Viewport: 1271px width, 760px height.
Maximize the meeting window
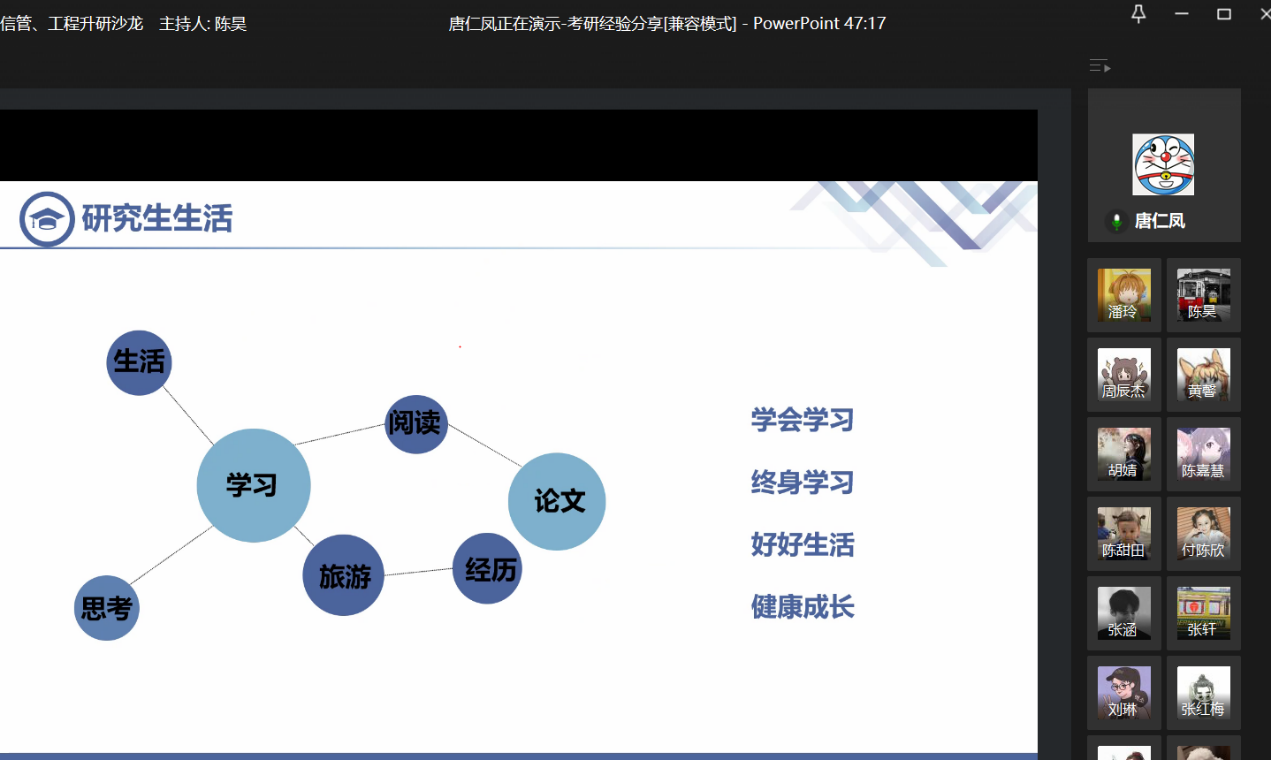1224,14
